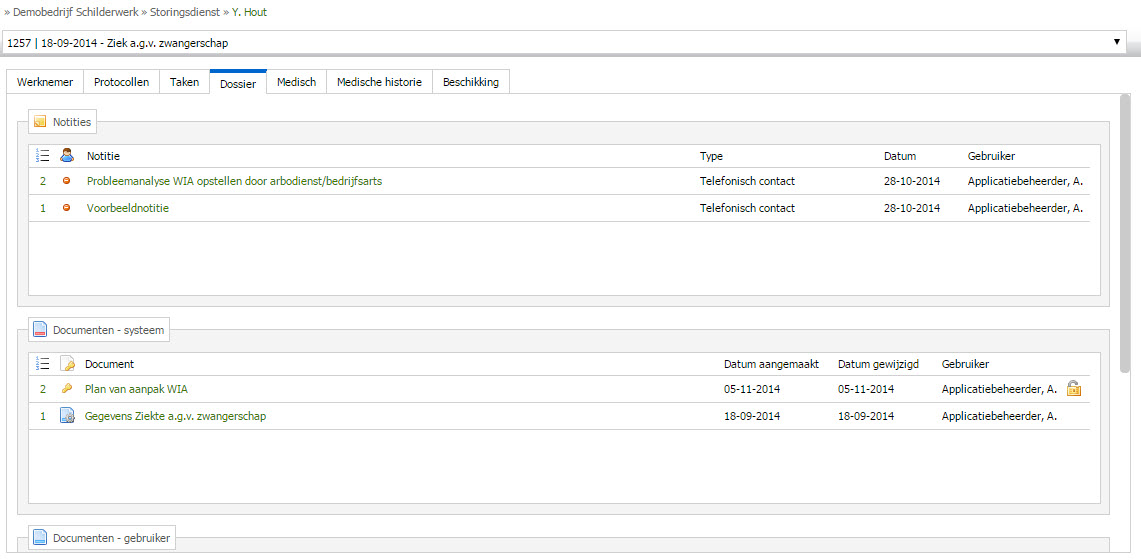Screen dimensions: 1141x560
Task: Click modified date 18-09-2014 of Gegevens Ziekte
Action: 866,416
